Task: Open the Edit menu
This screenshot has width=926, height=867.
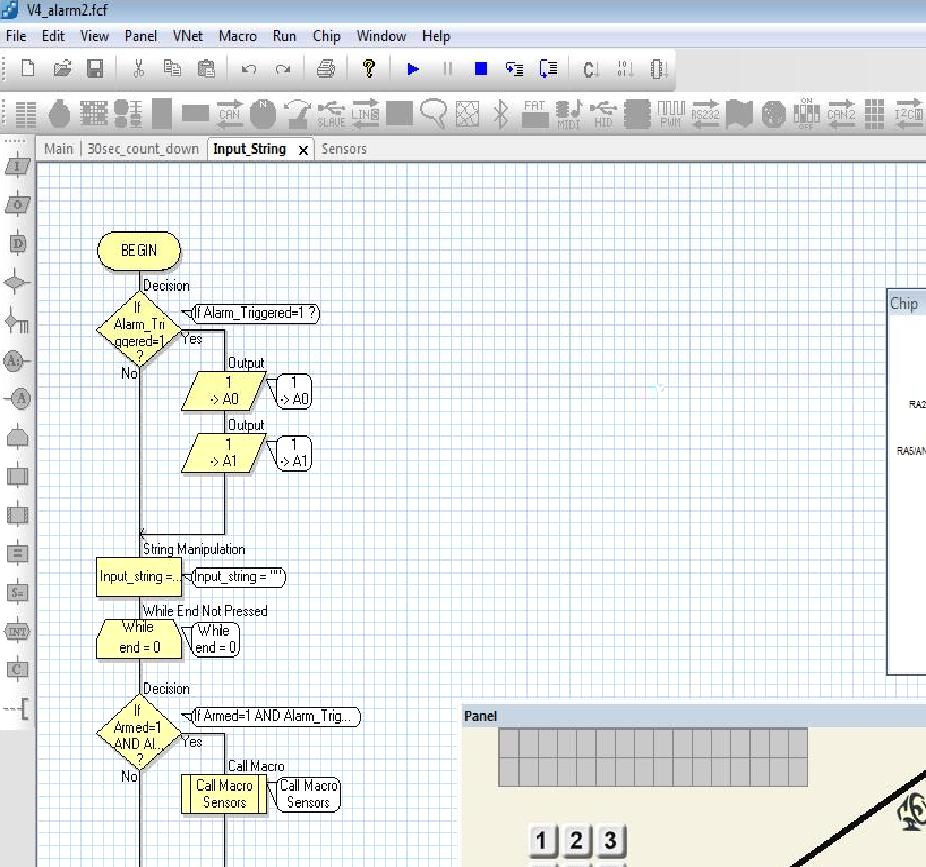Action: [53, 36]
